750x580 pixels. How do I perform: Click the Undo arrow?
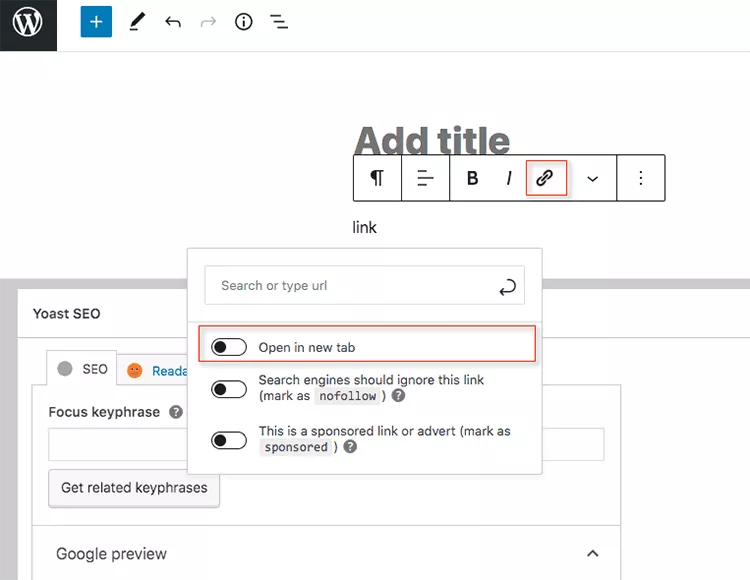pos(173,22)
